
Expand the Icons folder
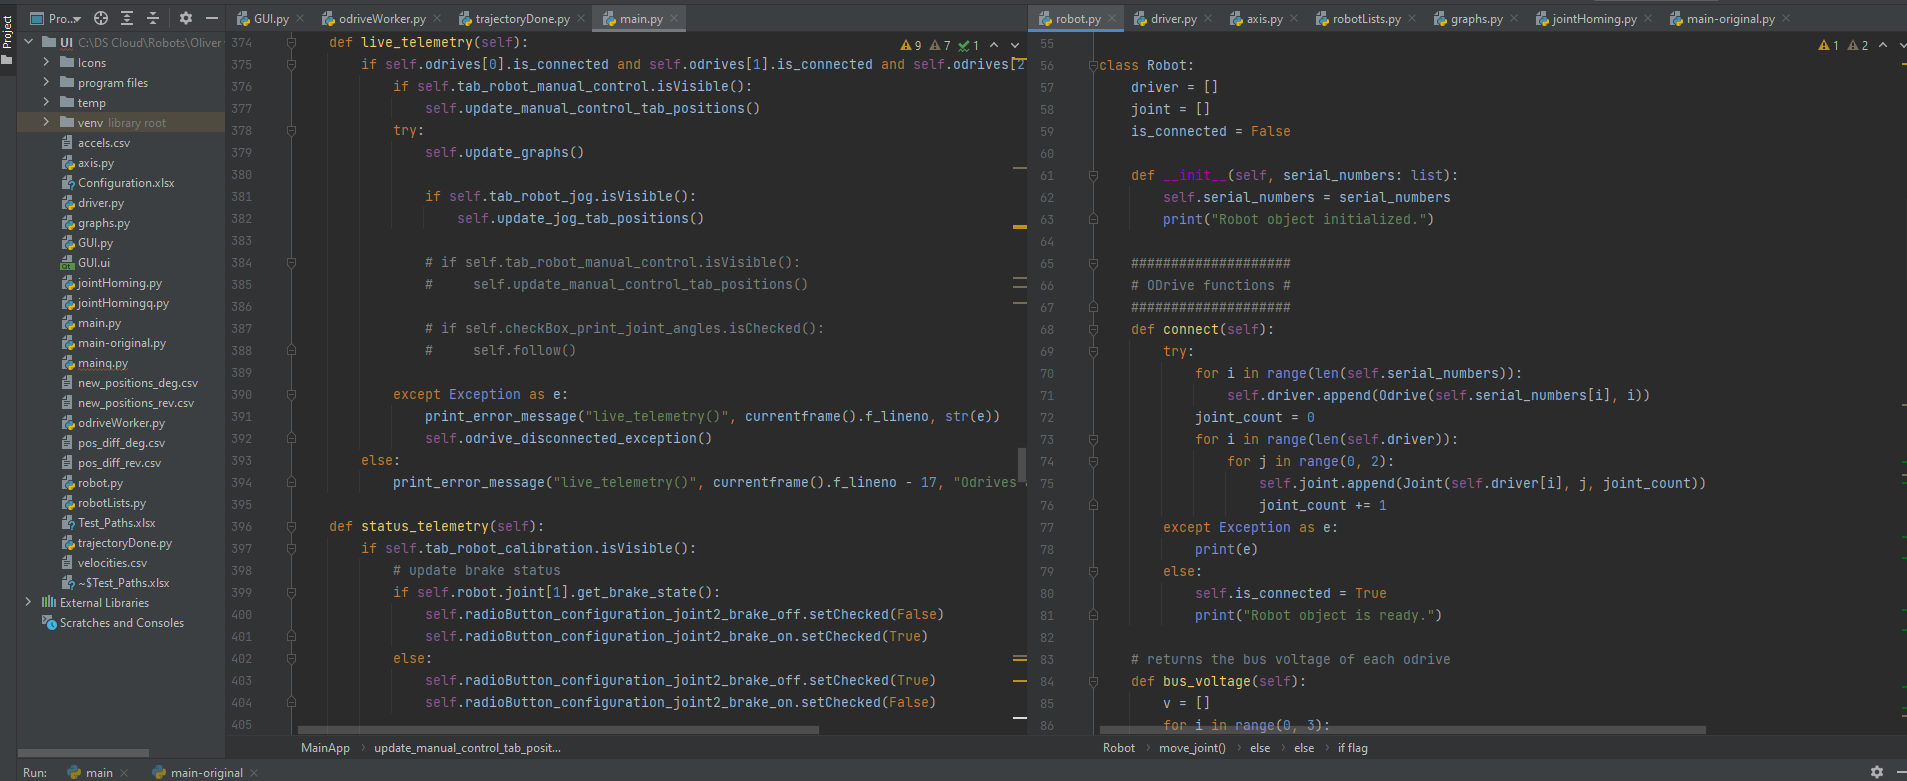click(46, 62)
